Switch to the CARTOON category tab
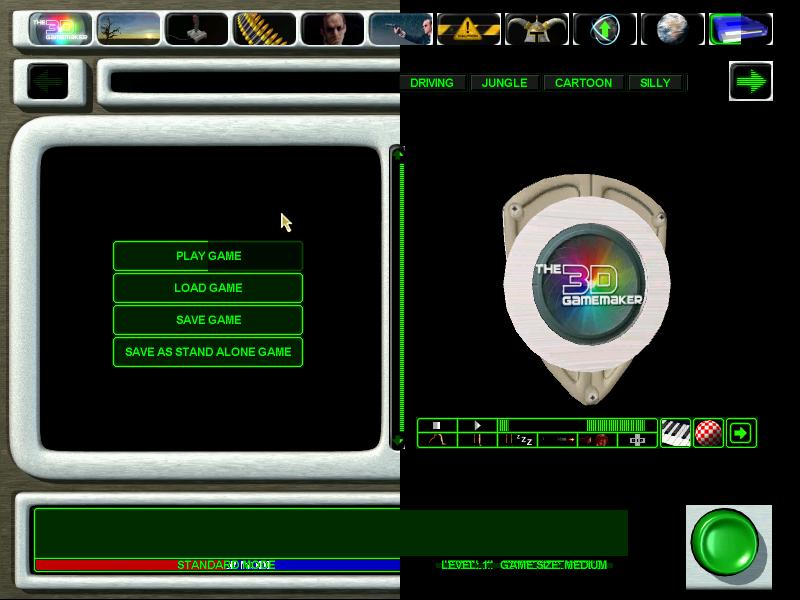800x600 pixels. (583, 83)
